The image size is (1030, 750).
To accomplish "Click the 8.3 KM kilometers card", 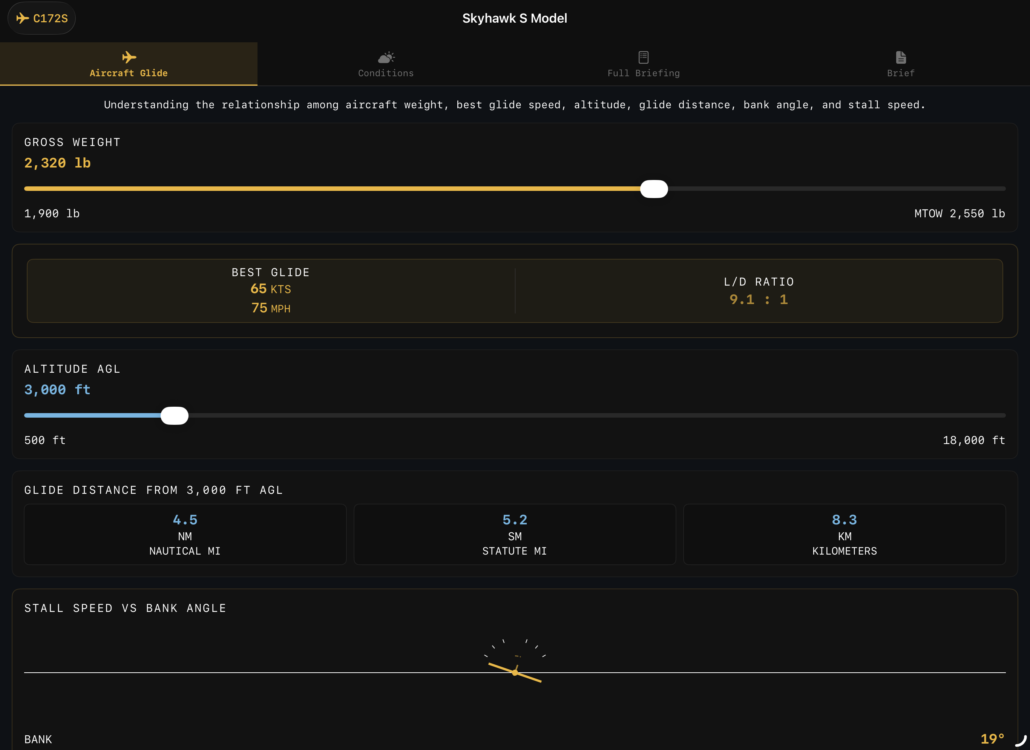I will 844,535.
